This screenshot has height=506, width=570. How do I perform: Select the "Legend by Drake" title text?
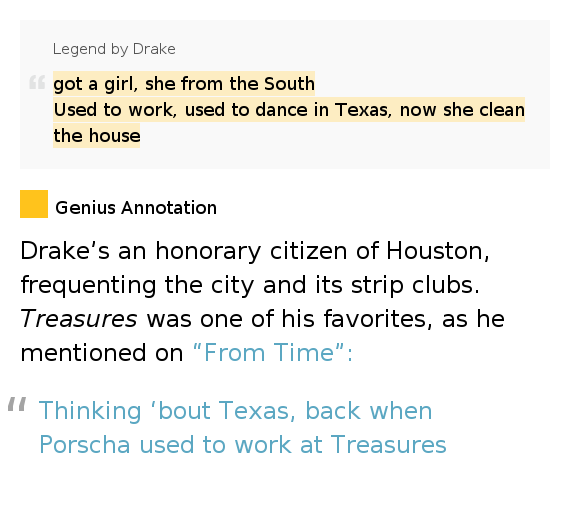(114, 49)
